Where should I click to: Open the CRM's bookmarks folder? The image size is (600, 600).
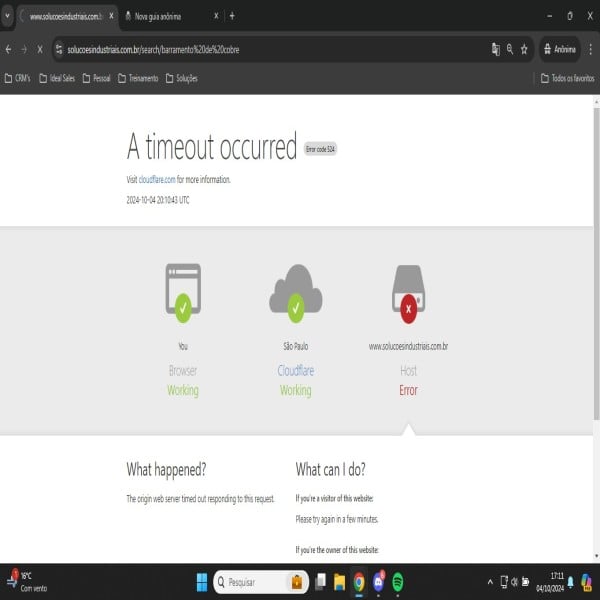(17, 78)
